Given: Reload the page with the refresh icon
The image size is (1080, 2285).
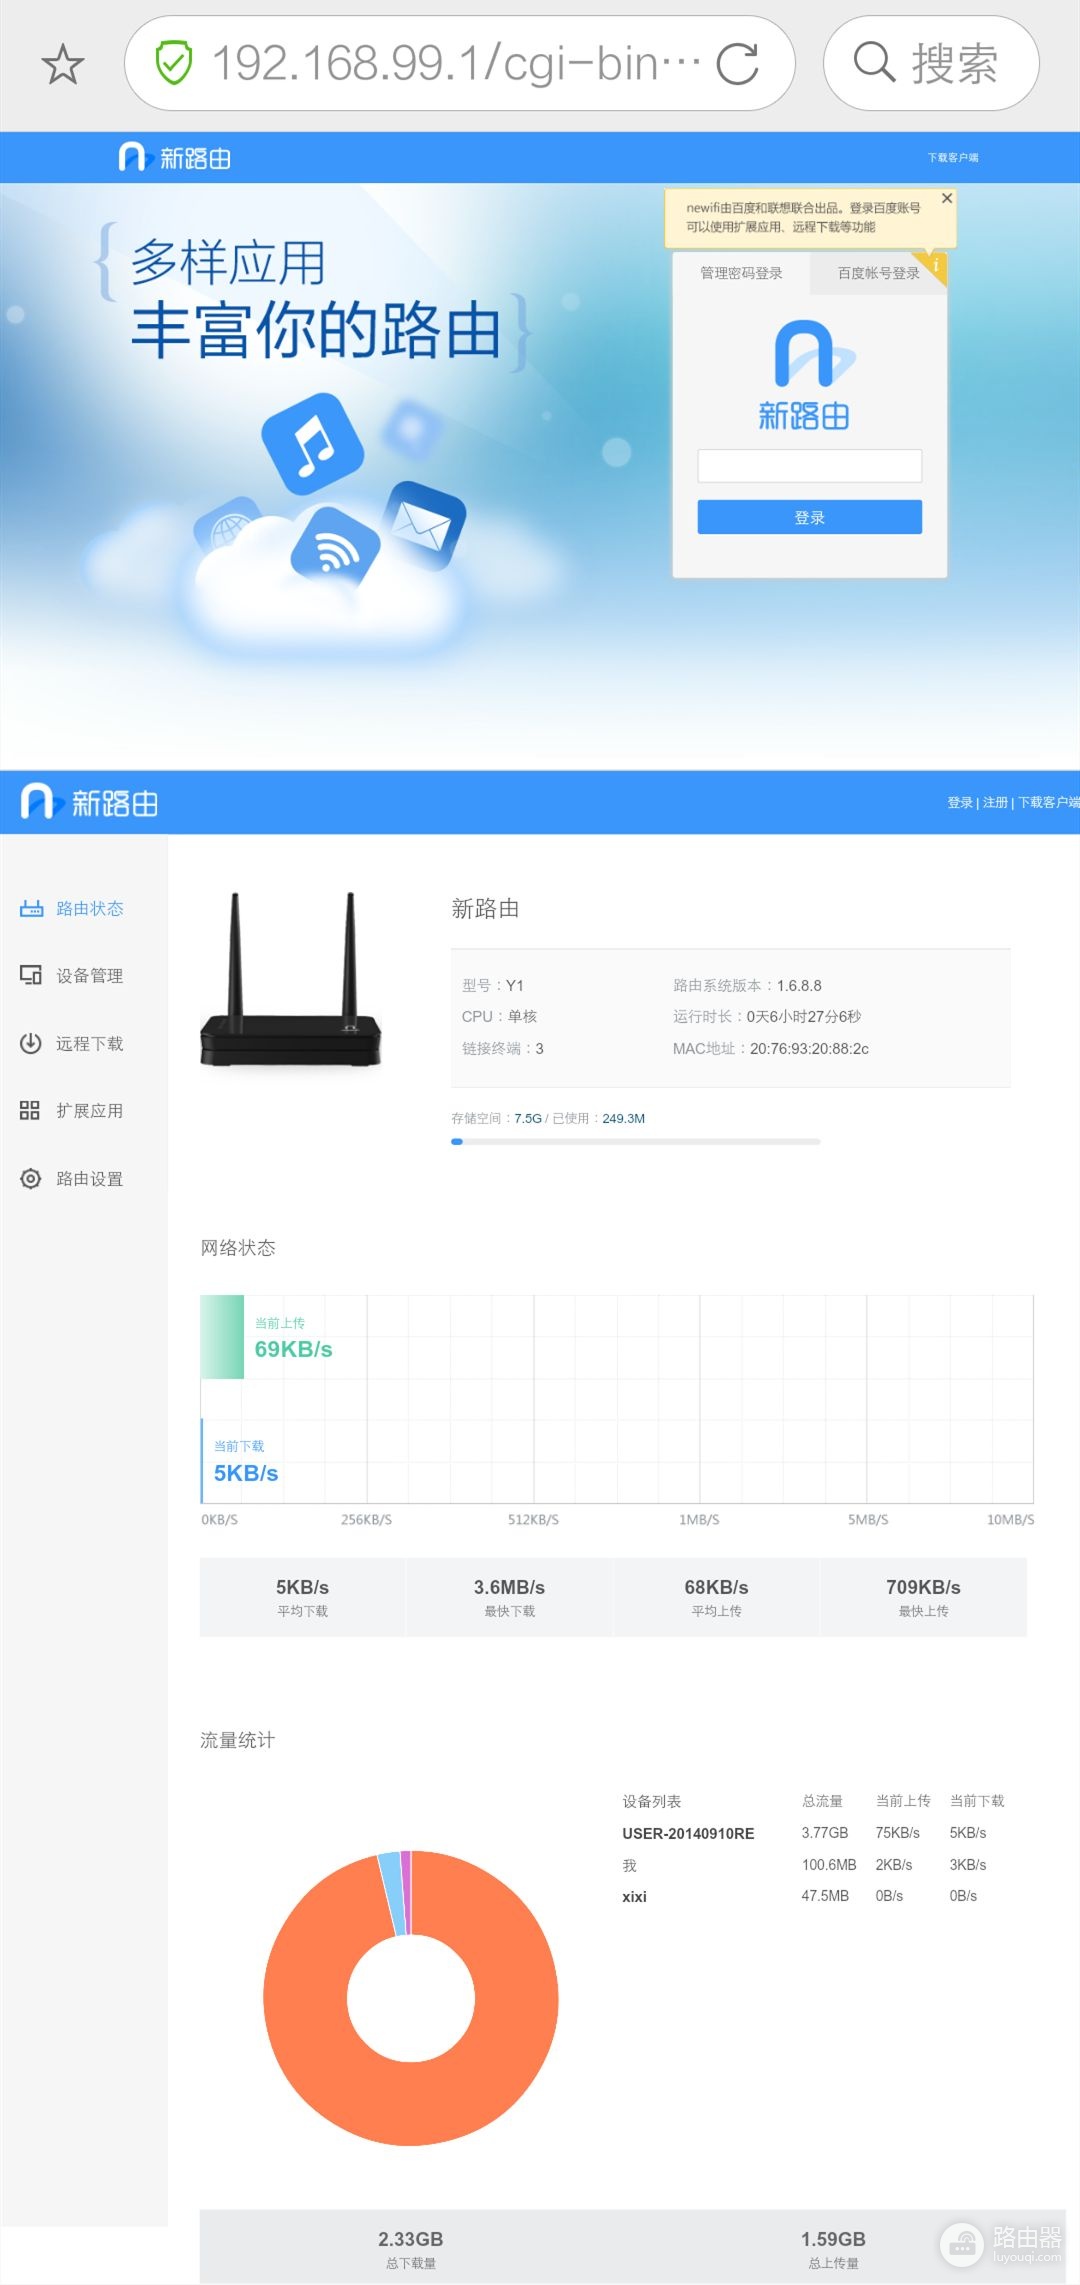Looking at the screenshot, I should point(738,63).
